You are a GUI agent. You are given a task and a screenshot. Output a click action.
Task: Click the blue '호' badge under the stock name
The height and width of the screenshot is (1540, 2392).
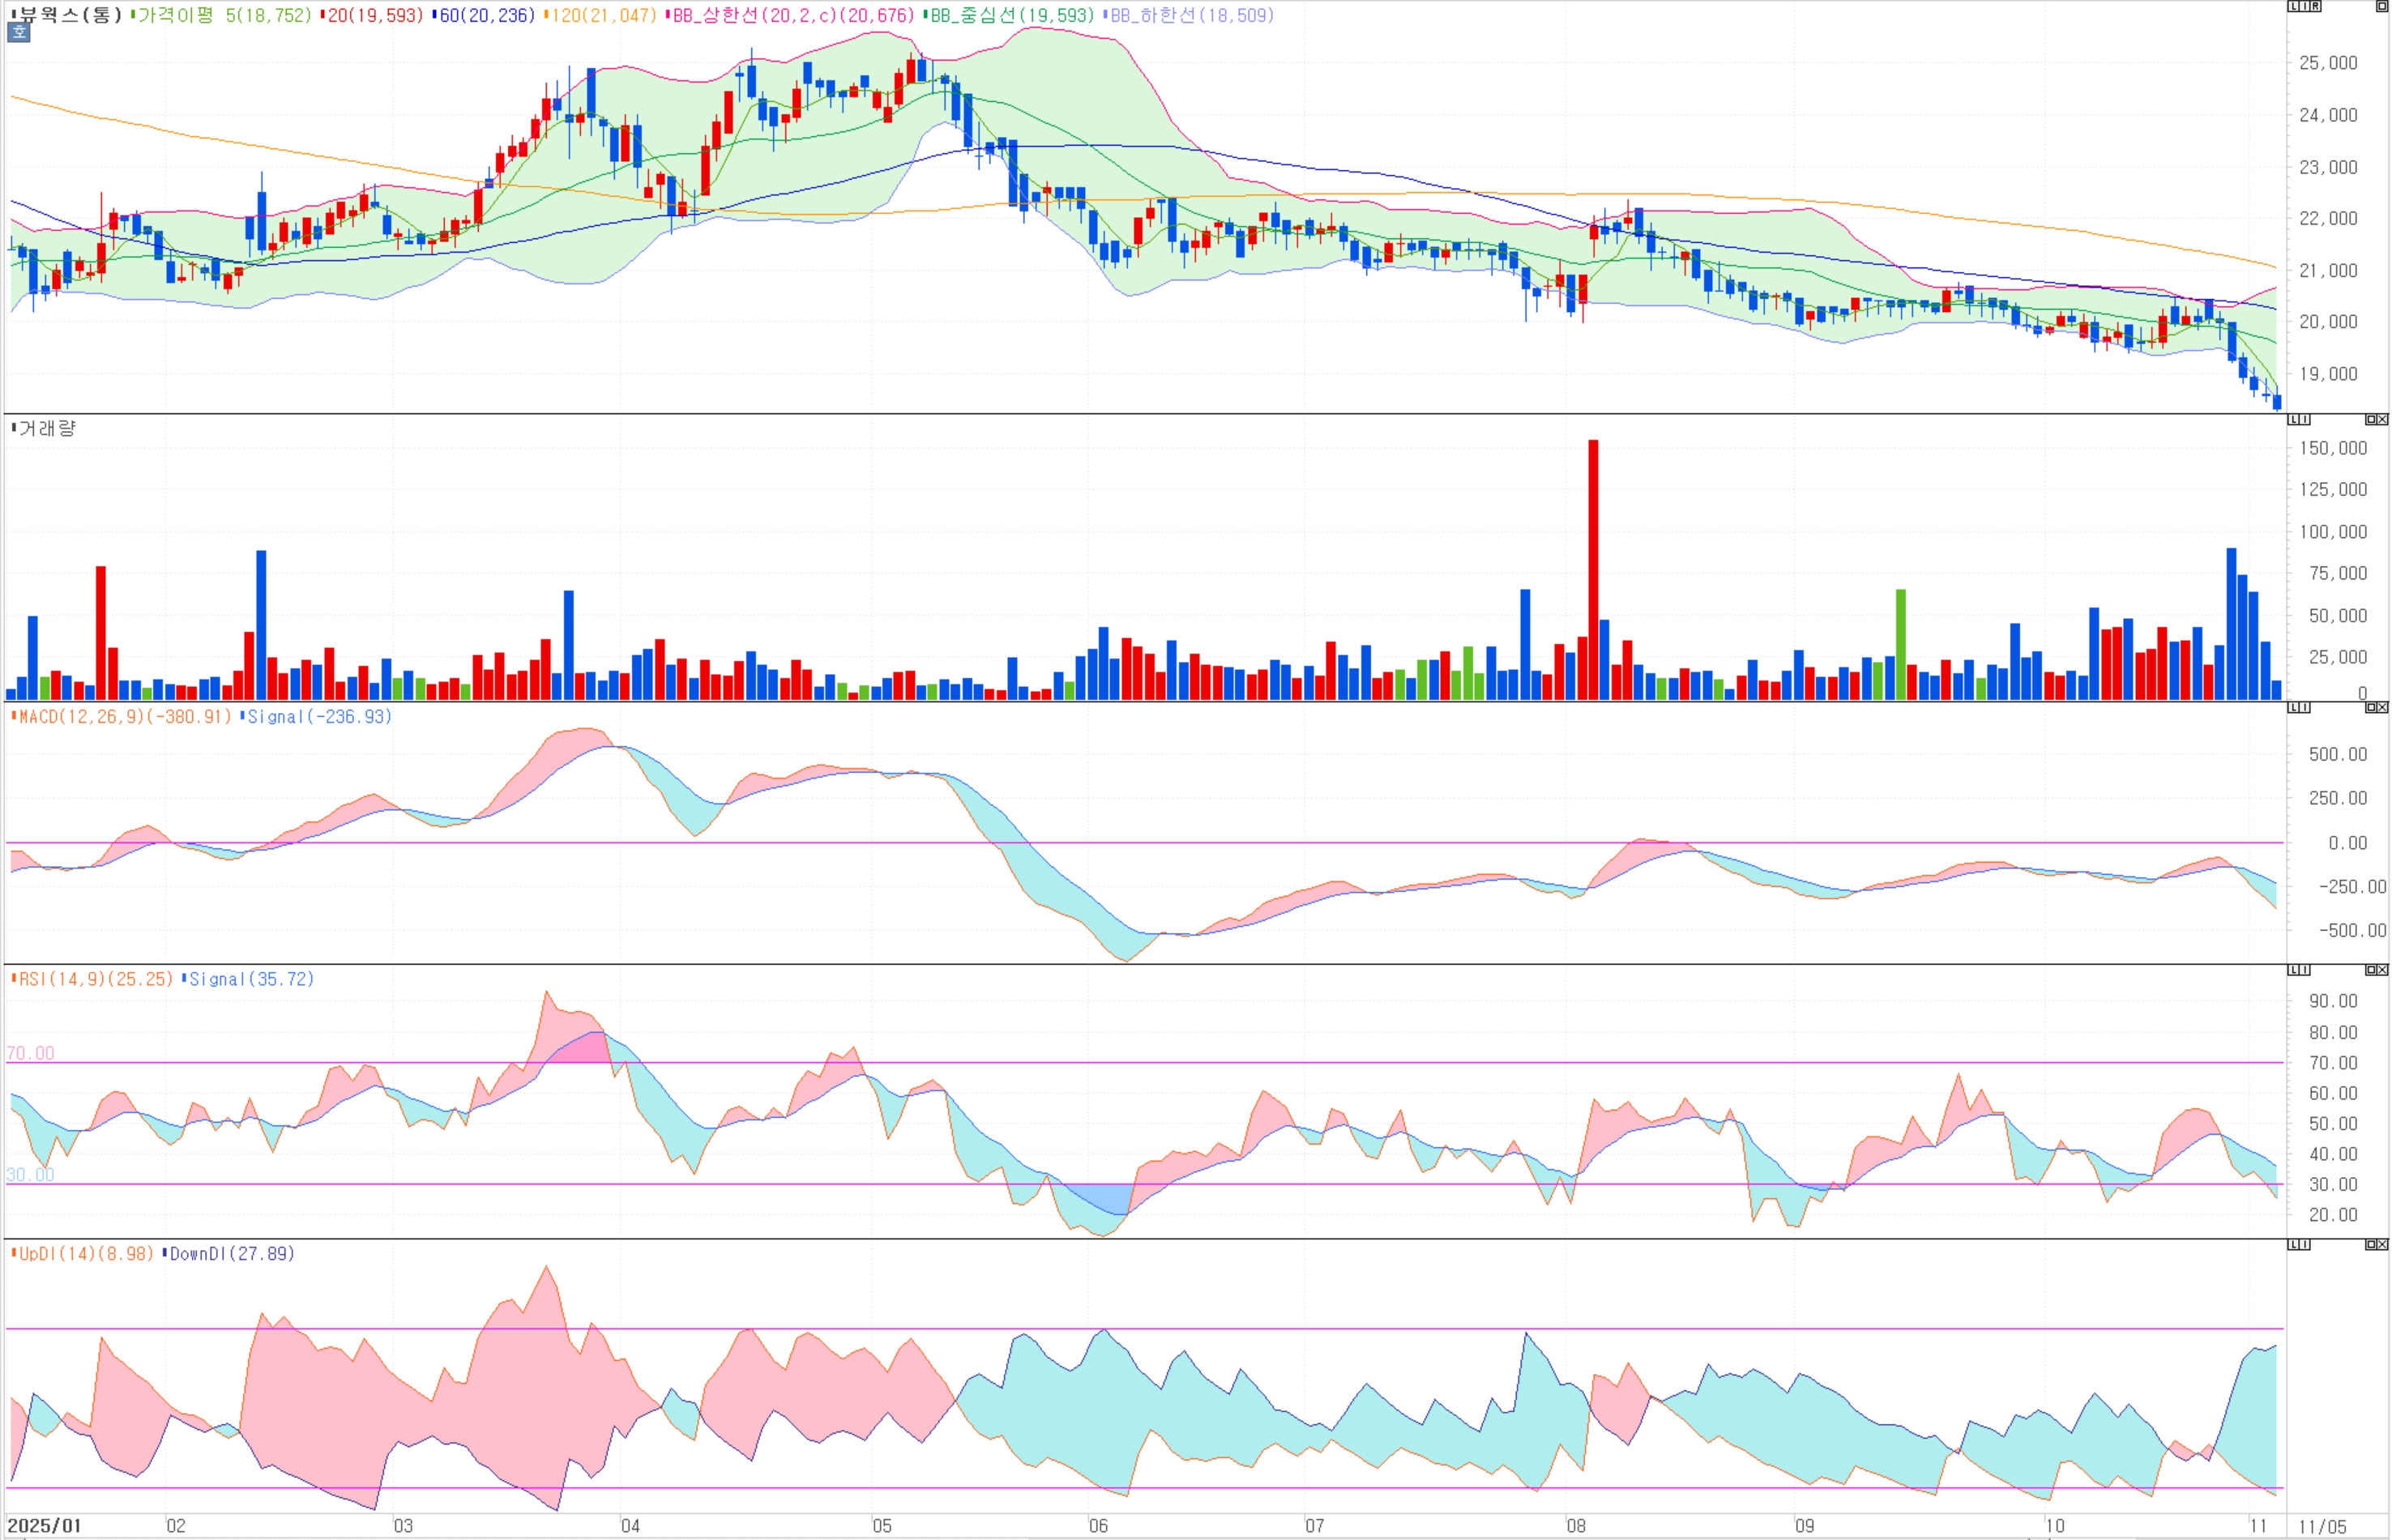click(x=19, y=32)
